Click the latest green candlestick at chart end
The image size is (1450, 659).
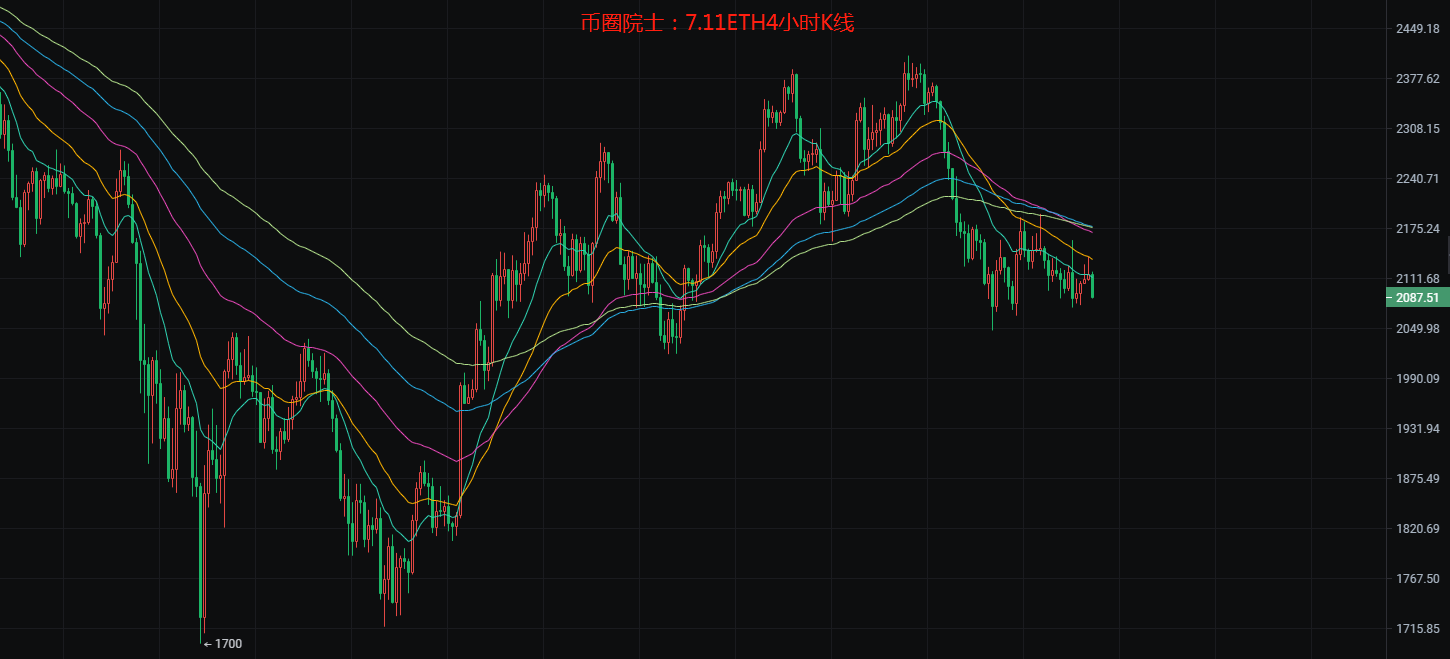point(1093,285)
